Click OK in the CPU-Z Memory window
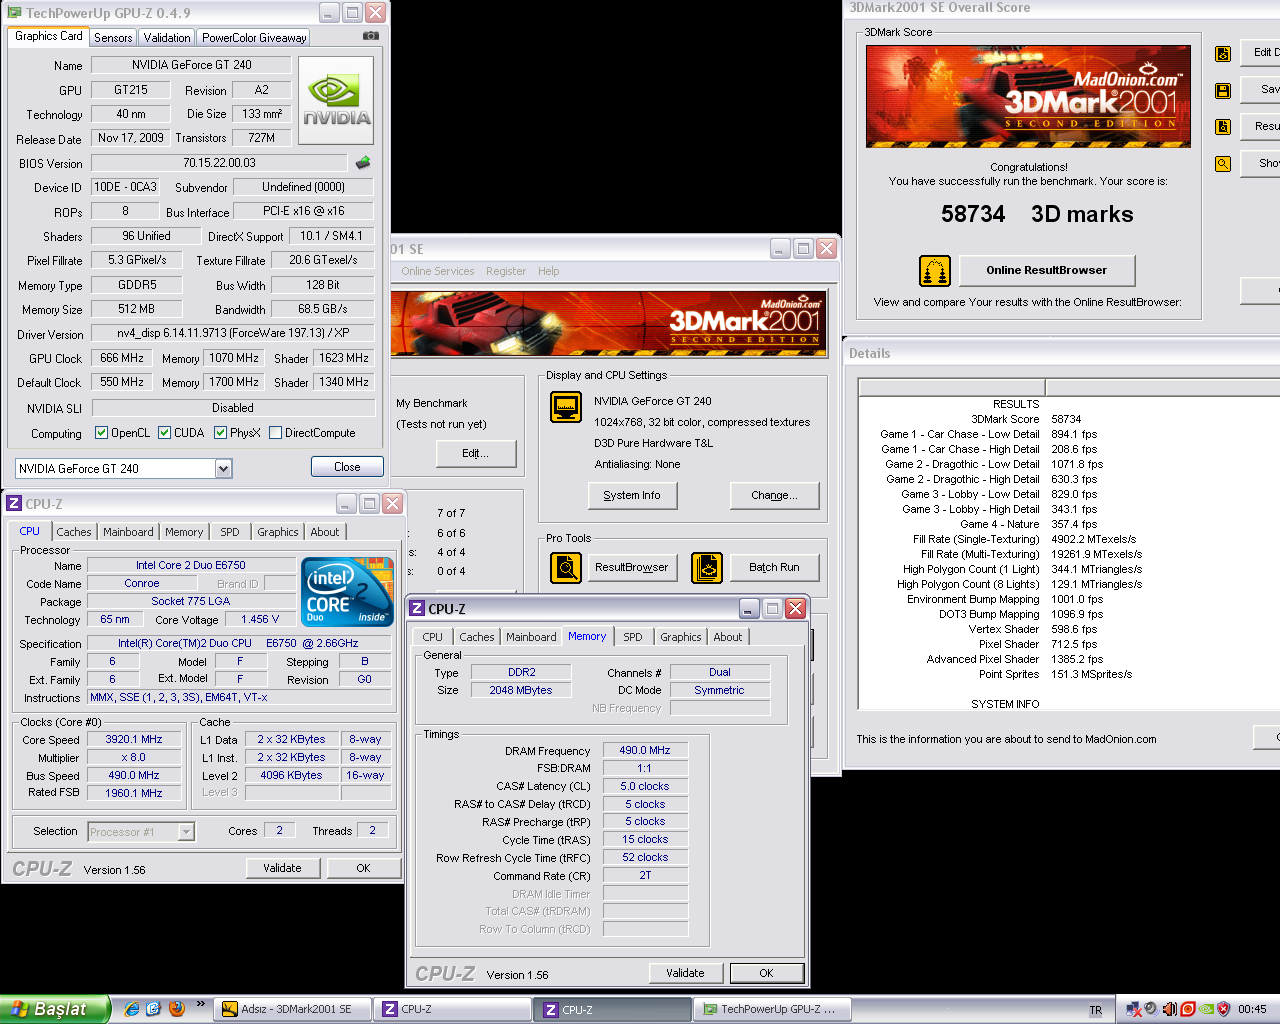This screenshot has width=1280, height=1024. point(766,973)
